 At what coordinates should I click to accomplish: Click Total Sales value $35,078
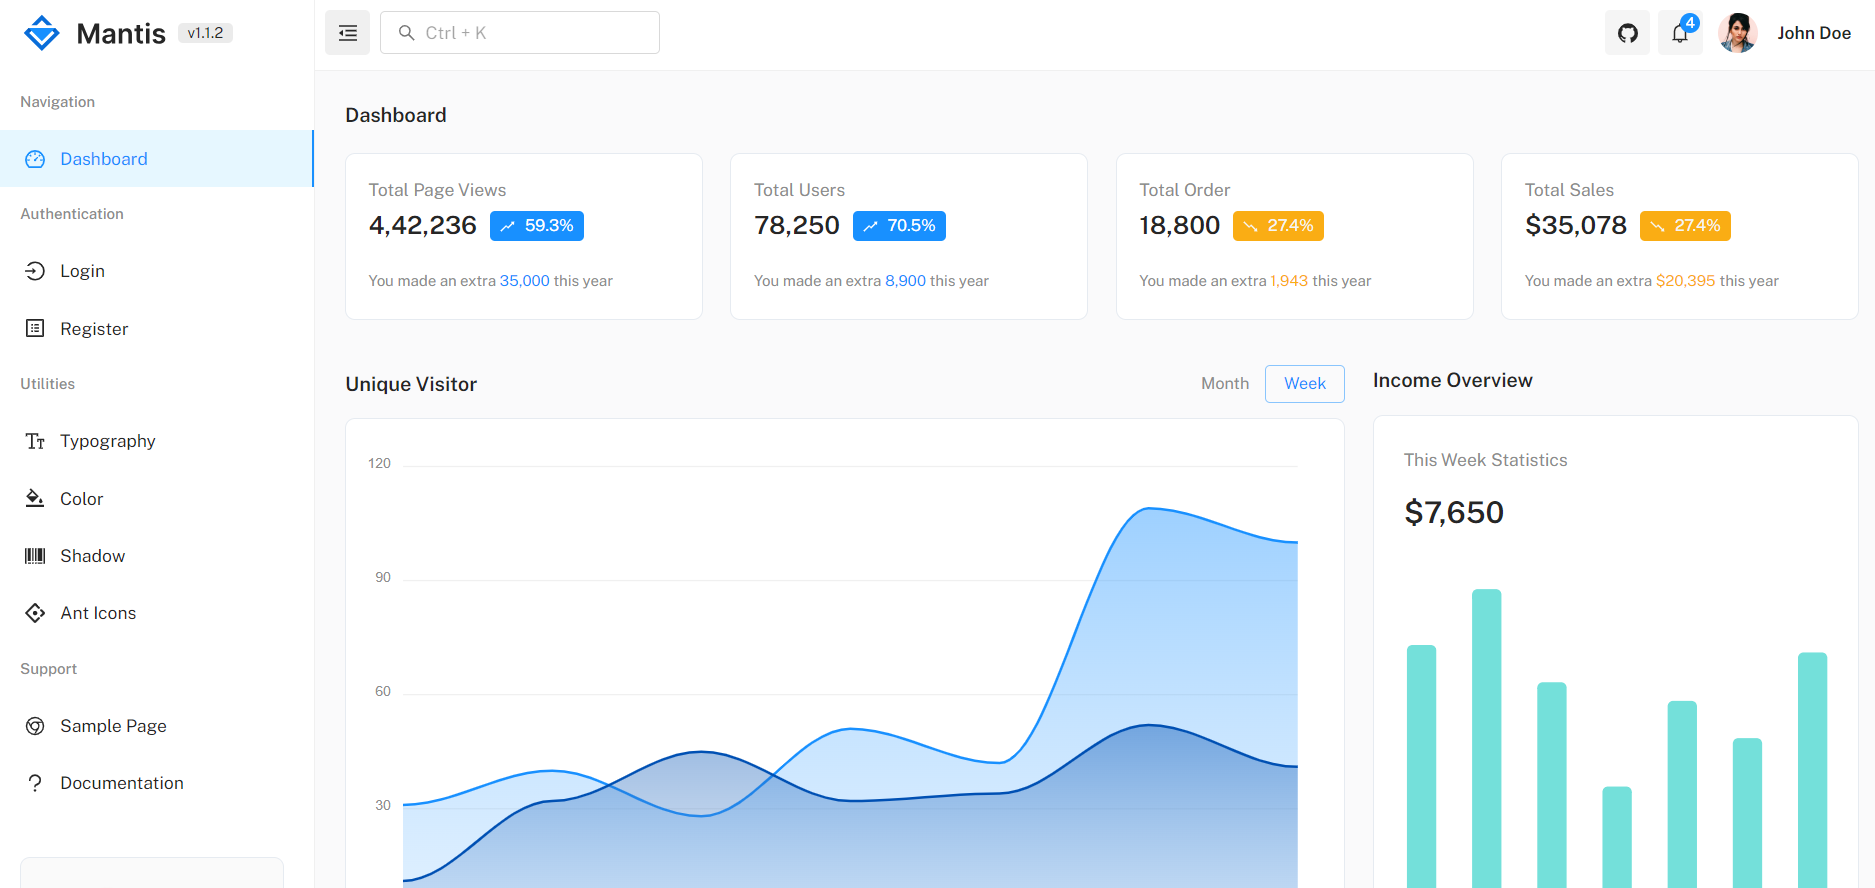[x=1576, y=226]
